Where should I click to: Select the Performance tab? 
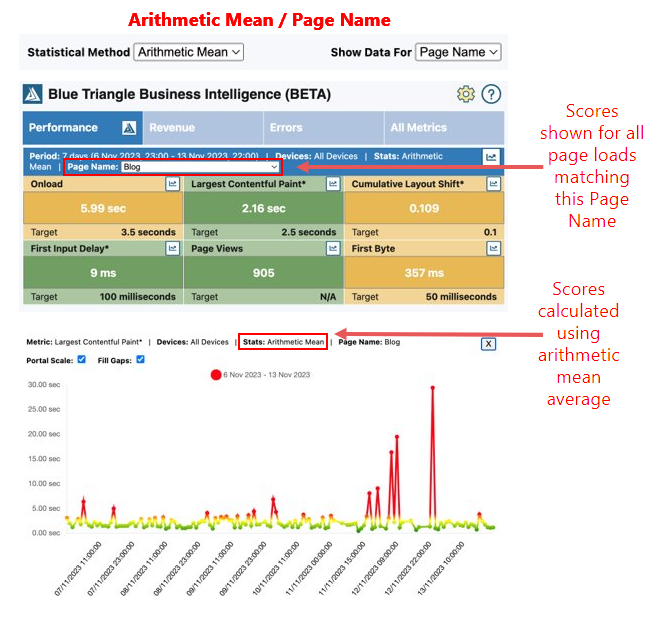(83, 128)
